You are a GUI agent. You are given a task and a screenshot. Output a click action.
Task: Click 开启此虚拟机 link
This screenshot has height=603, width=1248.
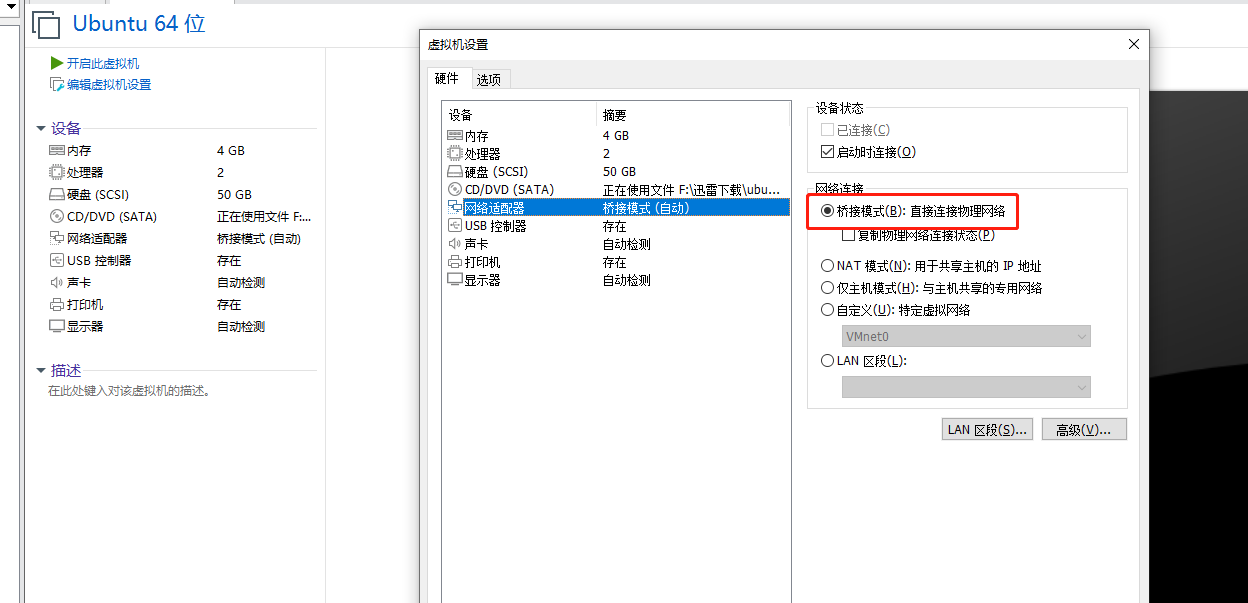click(x=103, y=63)
